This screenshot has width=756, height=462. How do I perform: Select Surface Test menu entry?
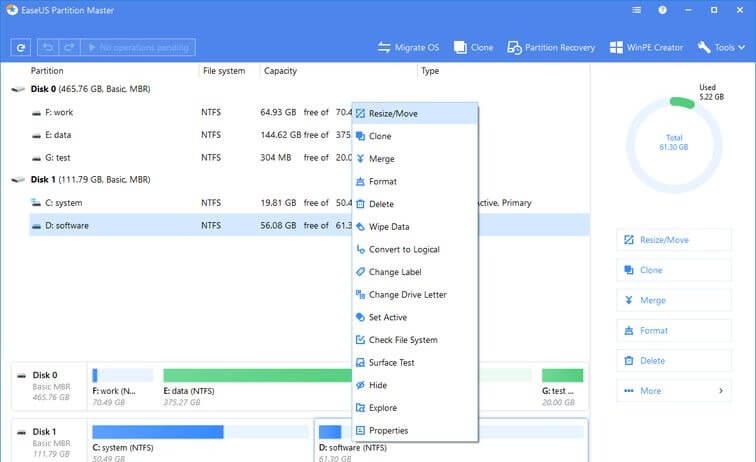coord(415,363)
